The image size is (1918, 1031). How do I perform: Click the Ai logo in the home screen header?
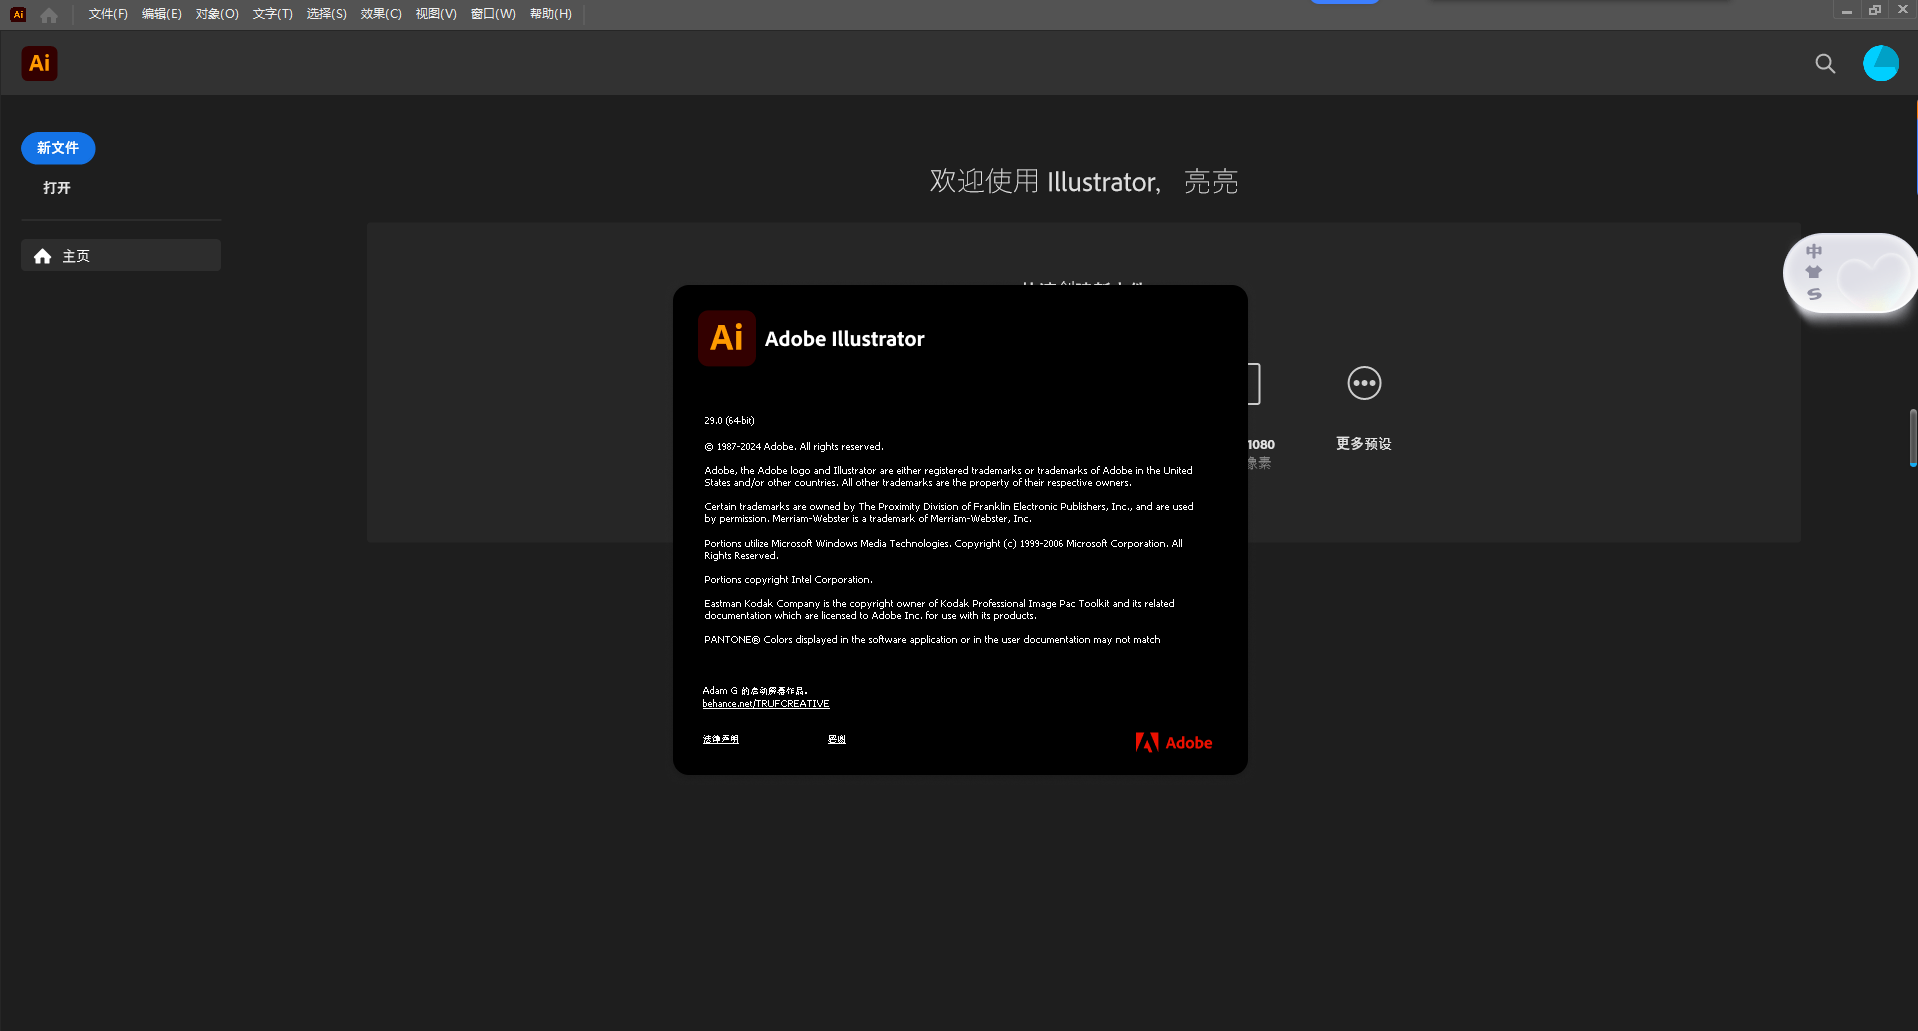[39, 63]
